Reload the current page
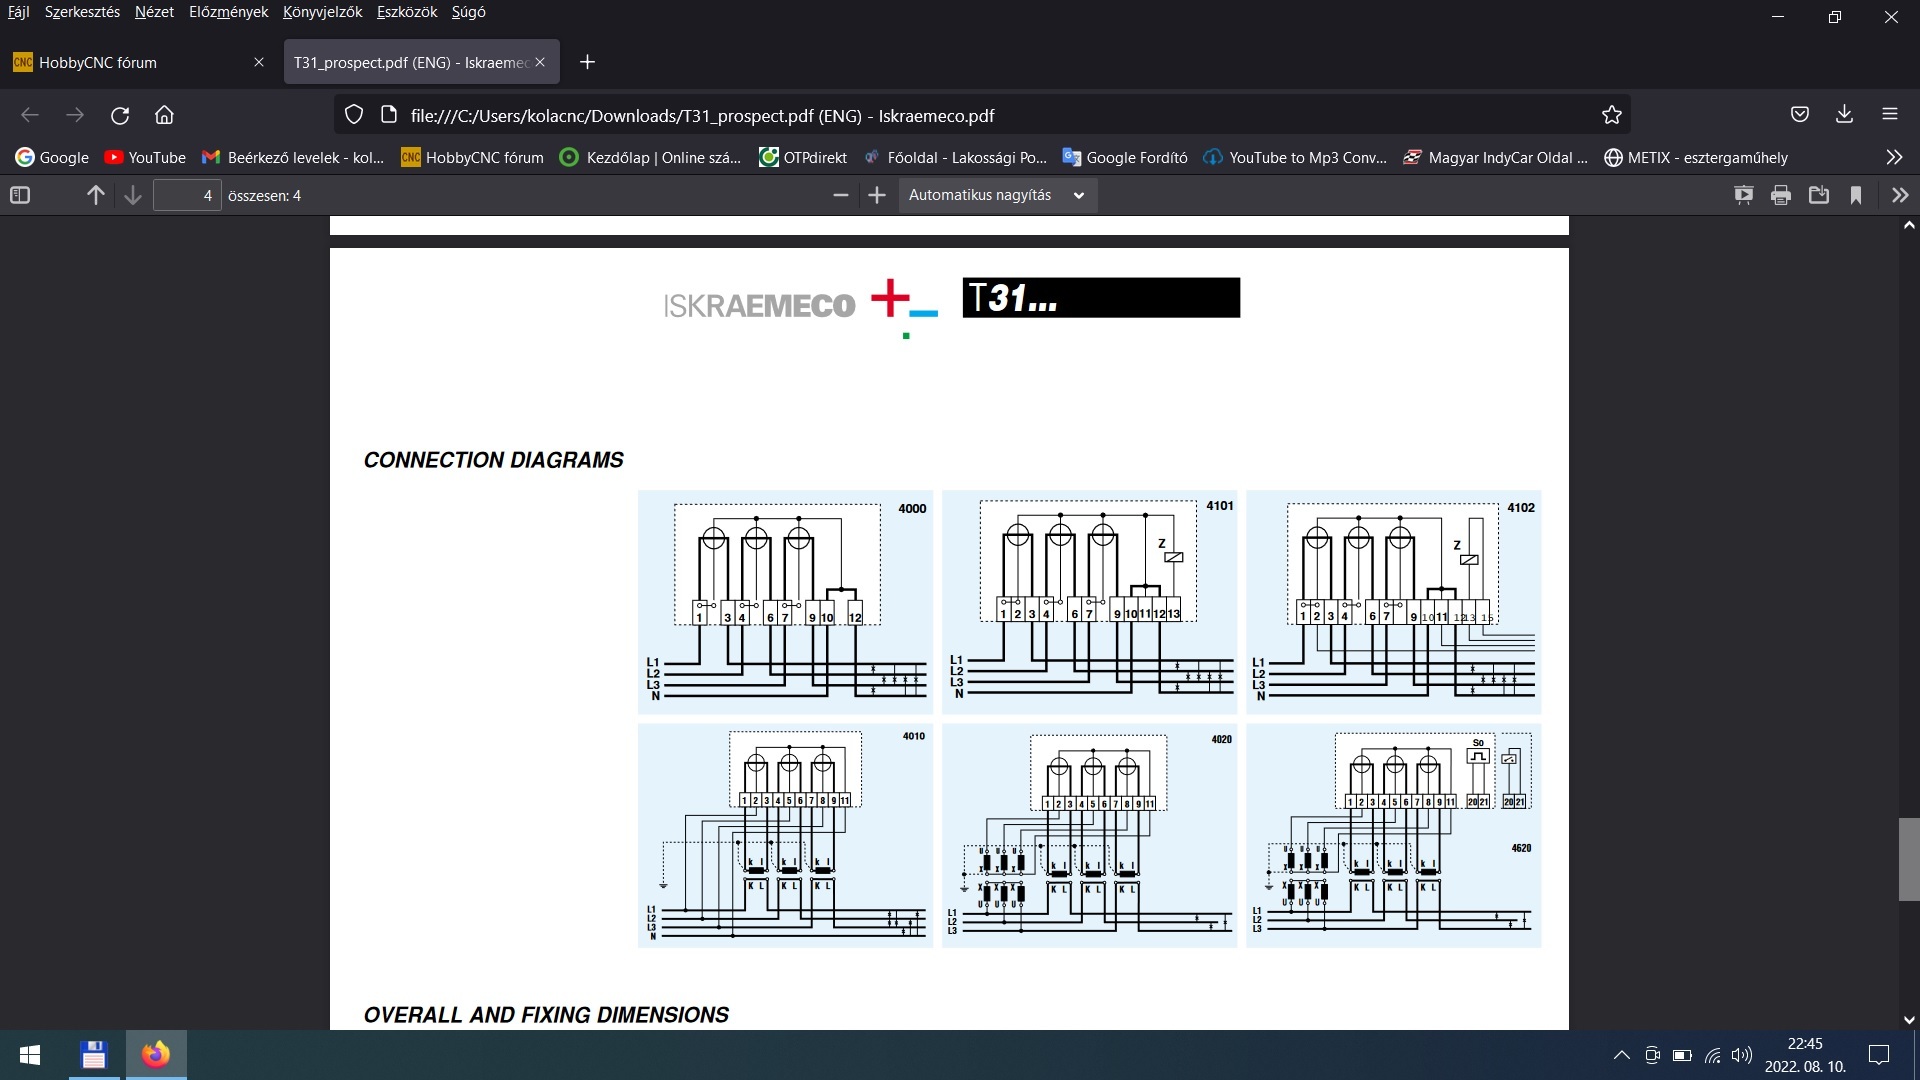 [x=120, y=115]
